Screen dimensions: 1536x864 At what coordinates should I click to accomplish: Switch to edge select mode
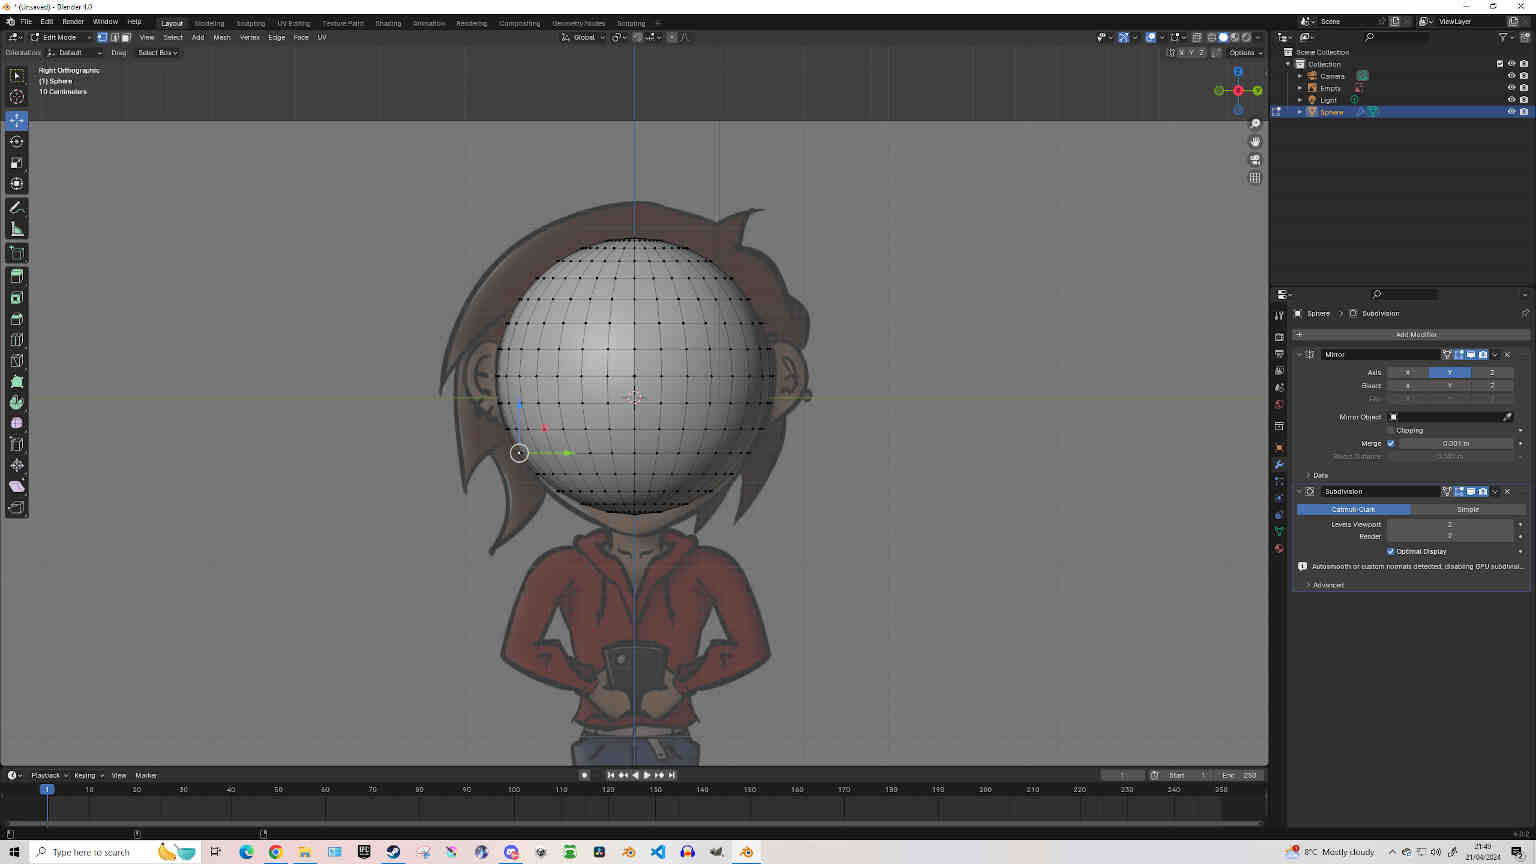pyautogui.click(x=114, y=37)
